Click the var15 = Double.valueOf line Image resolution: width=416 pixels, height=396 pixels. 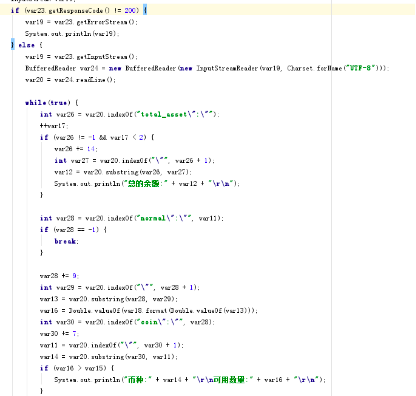click(x=149, y=311)
